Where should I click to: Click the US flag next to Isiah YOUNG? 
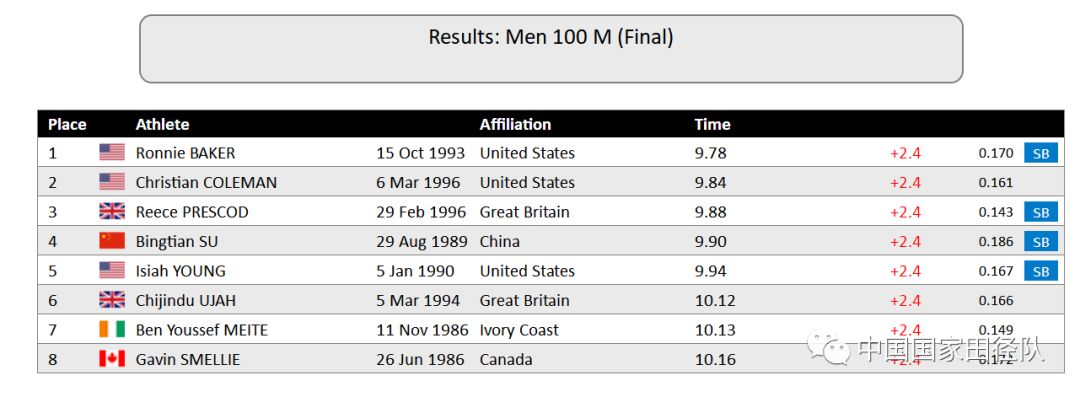[112, 271]
